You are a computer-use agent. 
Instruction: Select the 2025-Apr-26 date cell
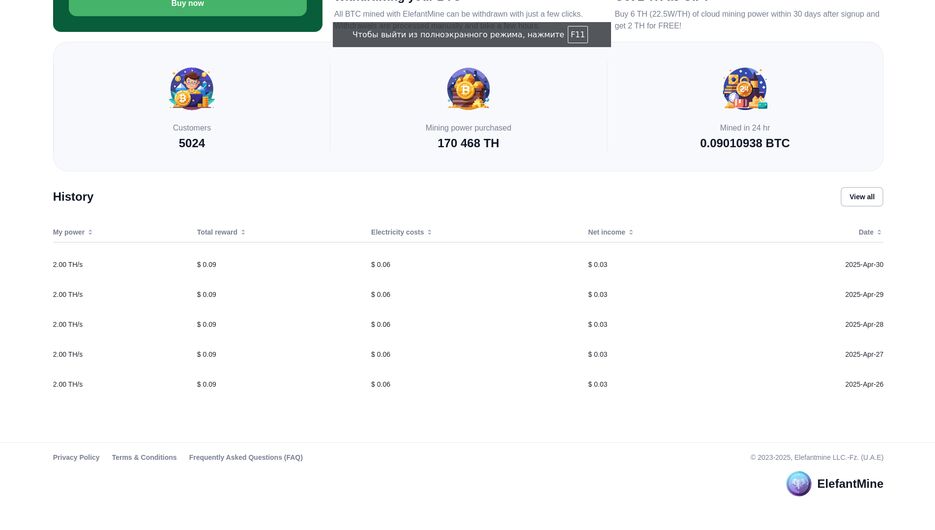(x=863, y=385)
